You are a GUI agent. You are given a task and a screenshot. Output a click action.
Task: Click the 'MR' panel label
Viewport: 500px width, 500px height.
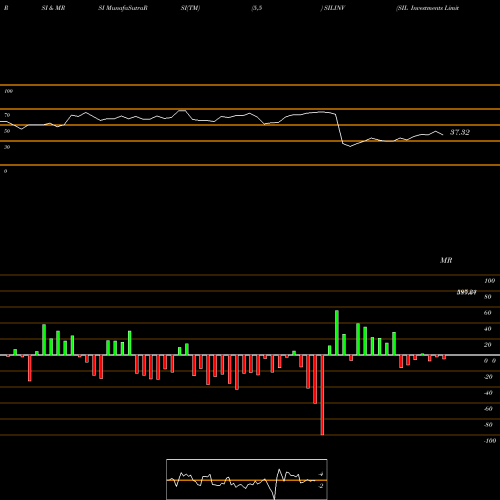[x=446, y=260]
